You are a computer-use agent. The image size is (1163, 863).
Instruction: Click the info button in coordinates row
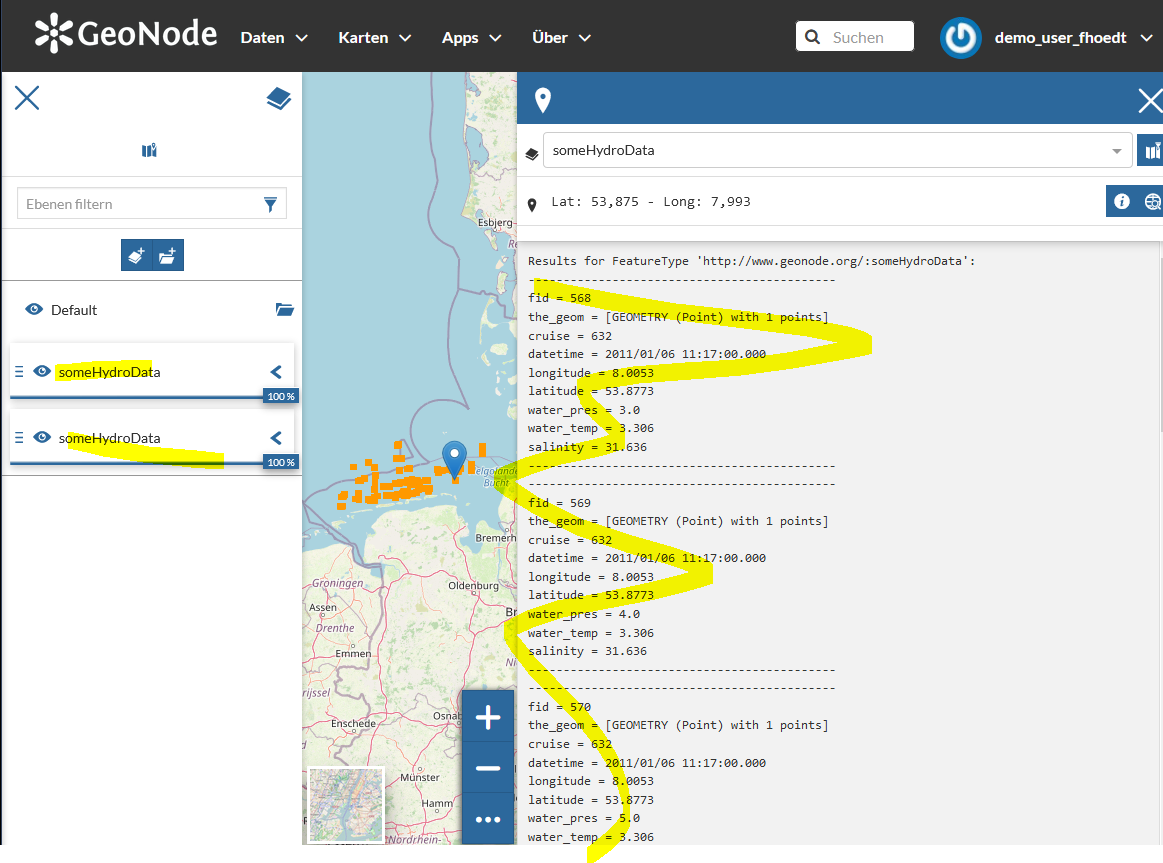tap(1121, 201)
